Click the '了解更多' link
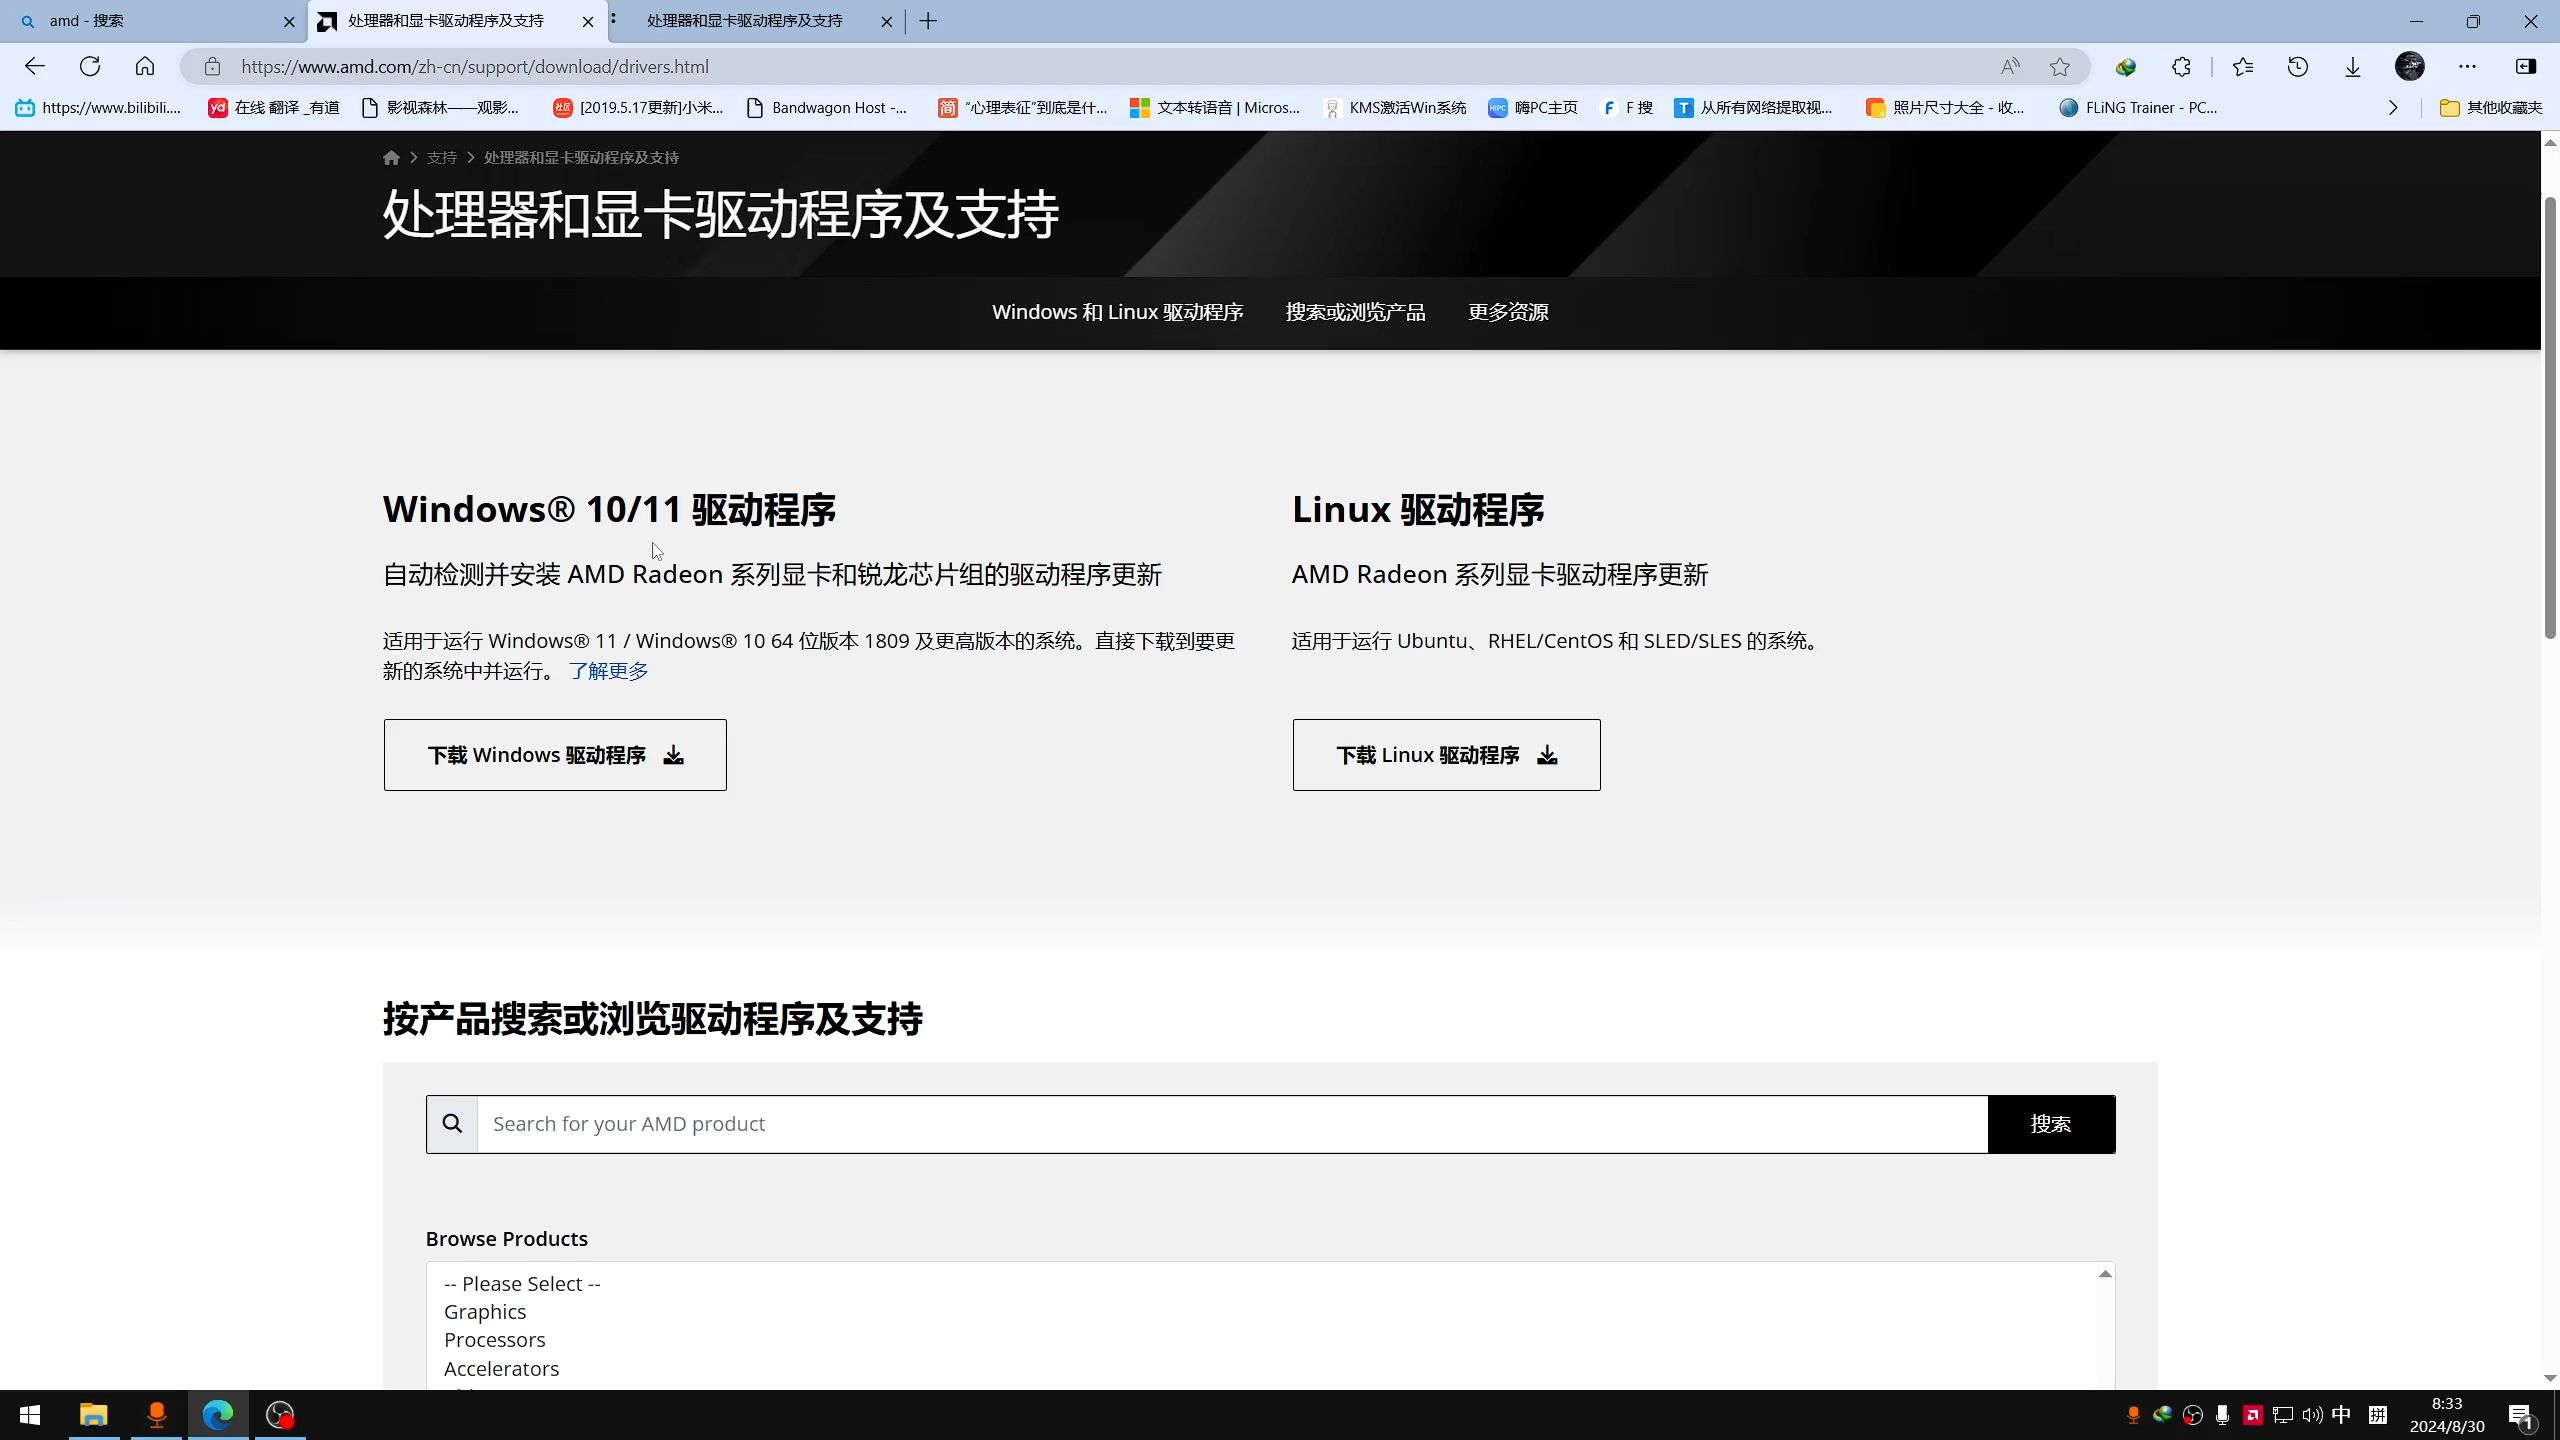 608,671
